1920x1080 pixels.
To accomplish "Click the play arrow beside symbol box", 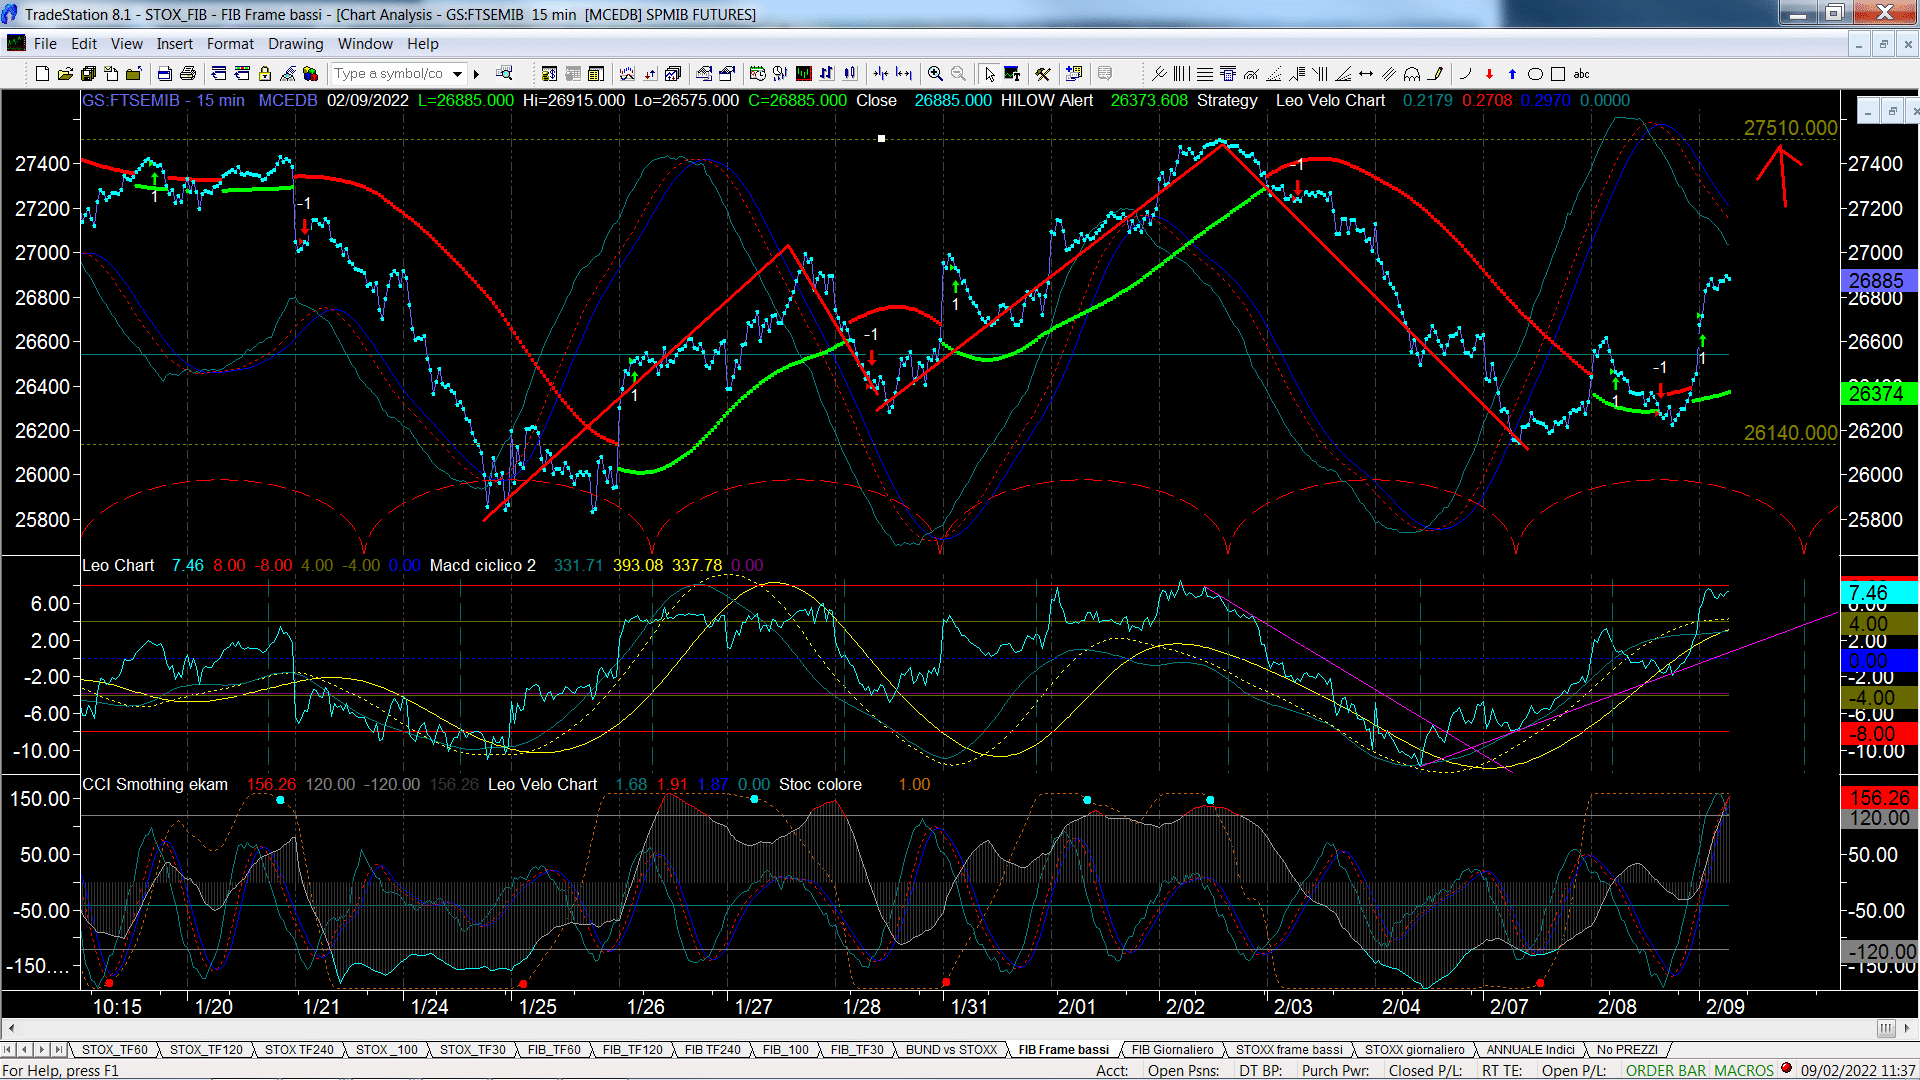I will (477, 74).
